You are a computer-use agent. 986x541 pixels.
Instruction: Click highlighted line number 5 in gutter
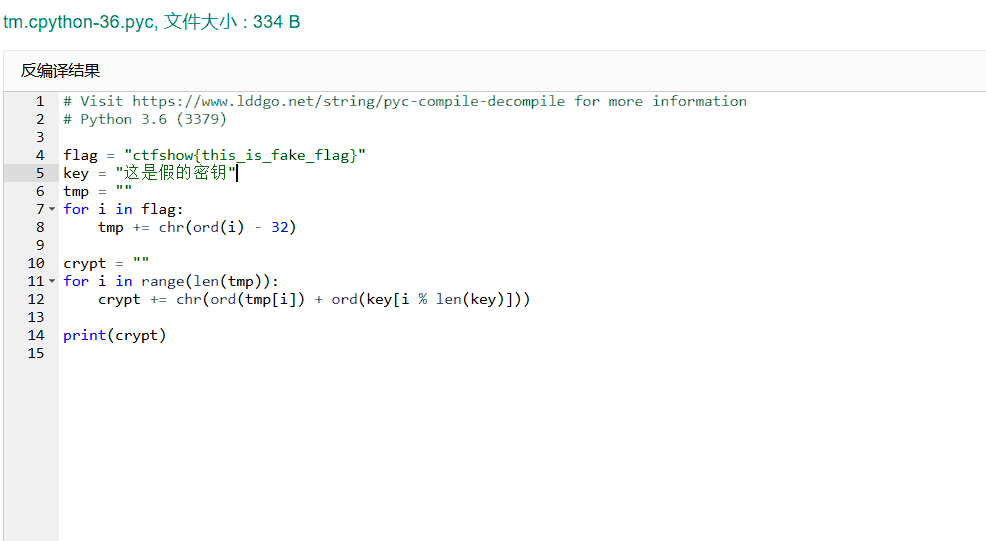[40, 173]
